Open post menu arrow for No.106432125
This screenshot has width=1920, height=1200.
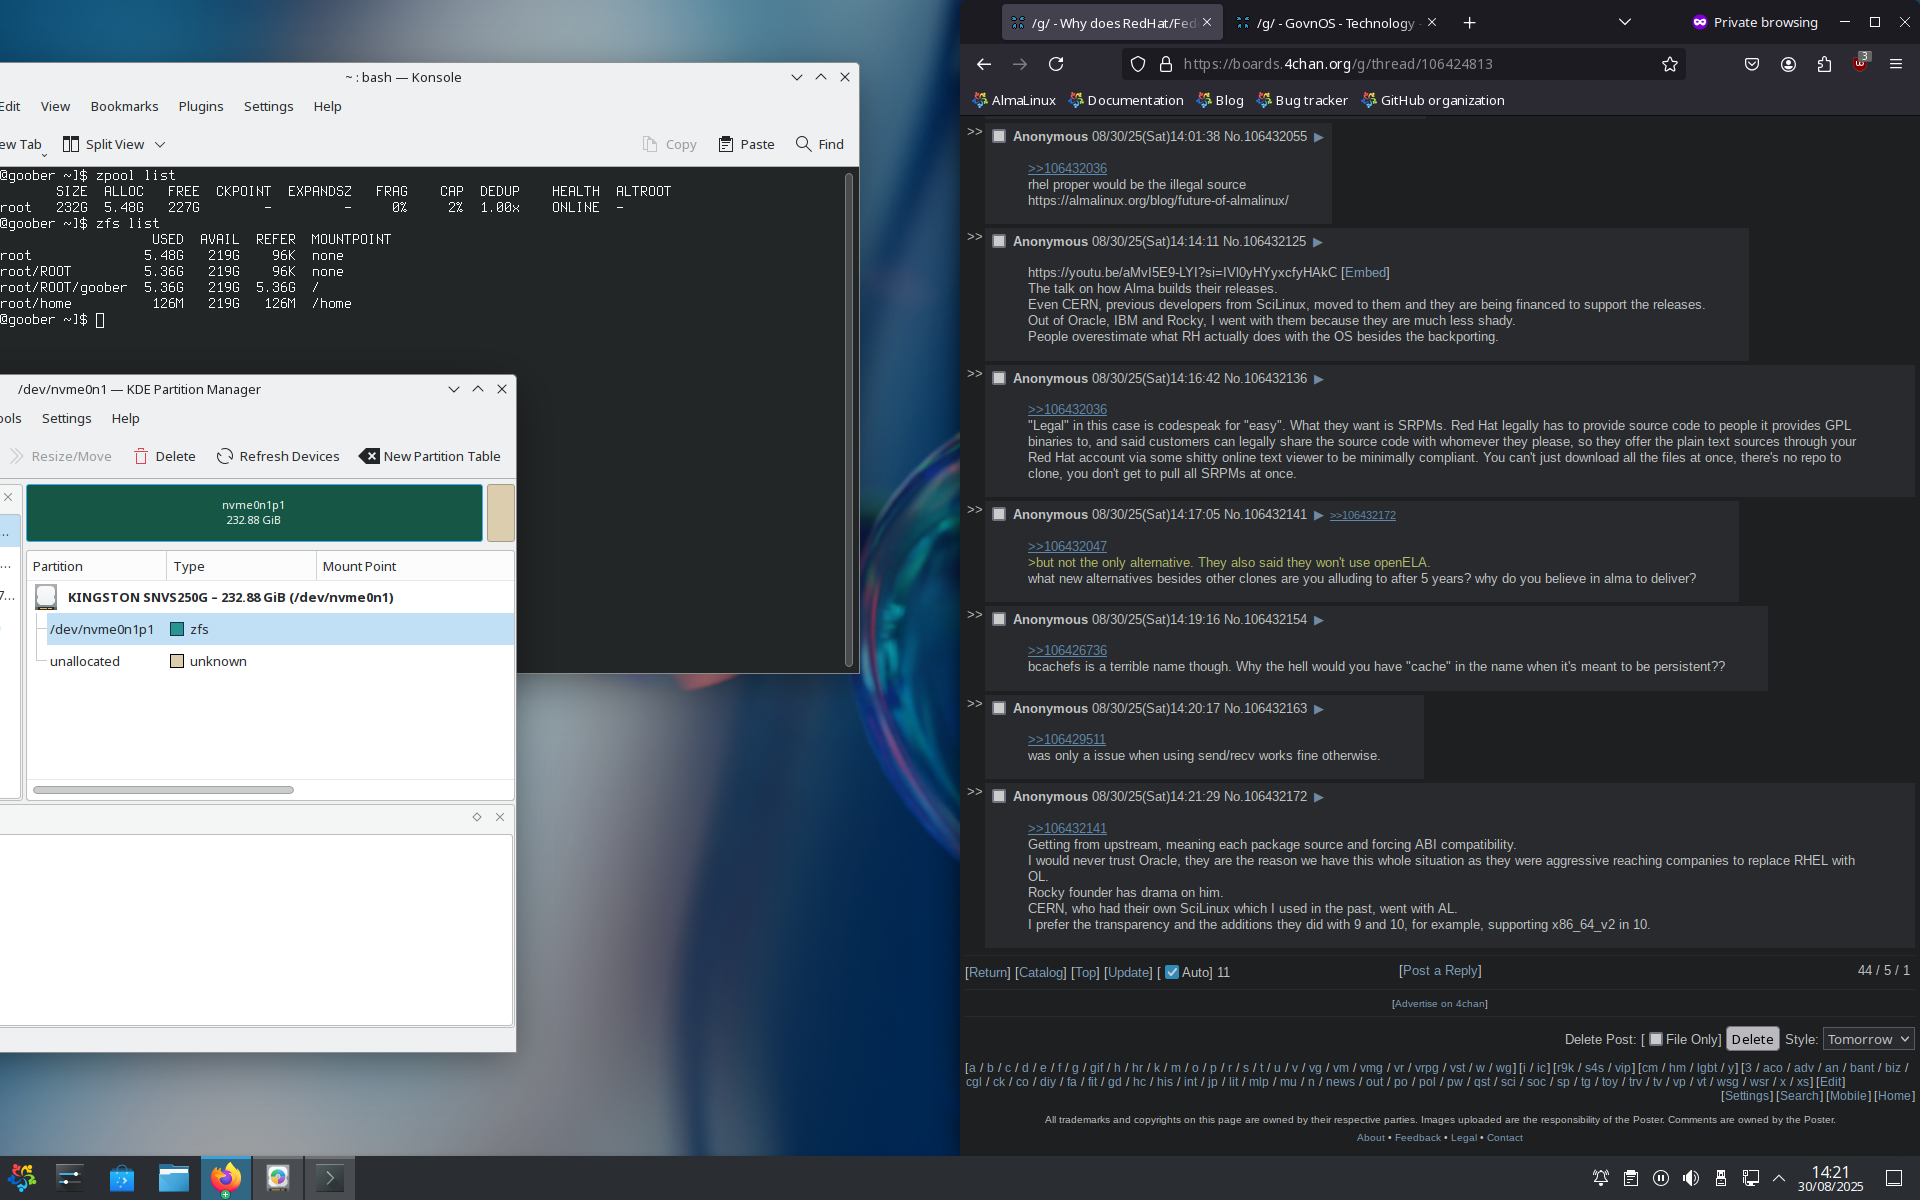(x=1318, y=242)
